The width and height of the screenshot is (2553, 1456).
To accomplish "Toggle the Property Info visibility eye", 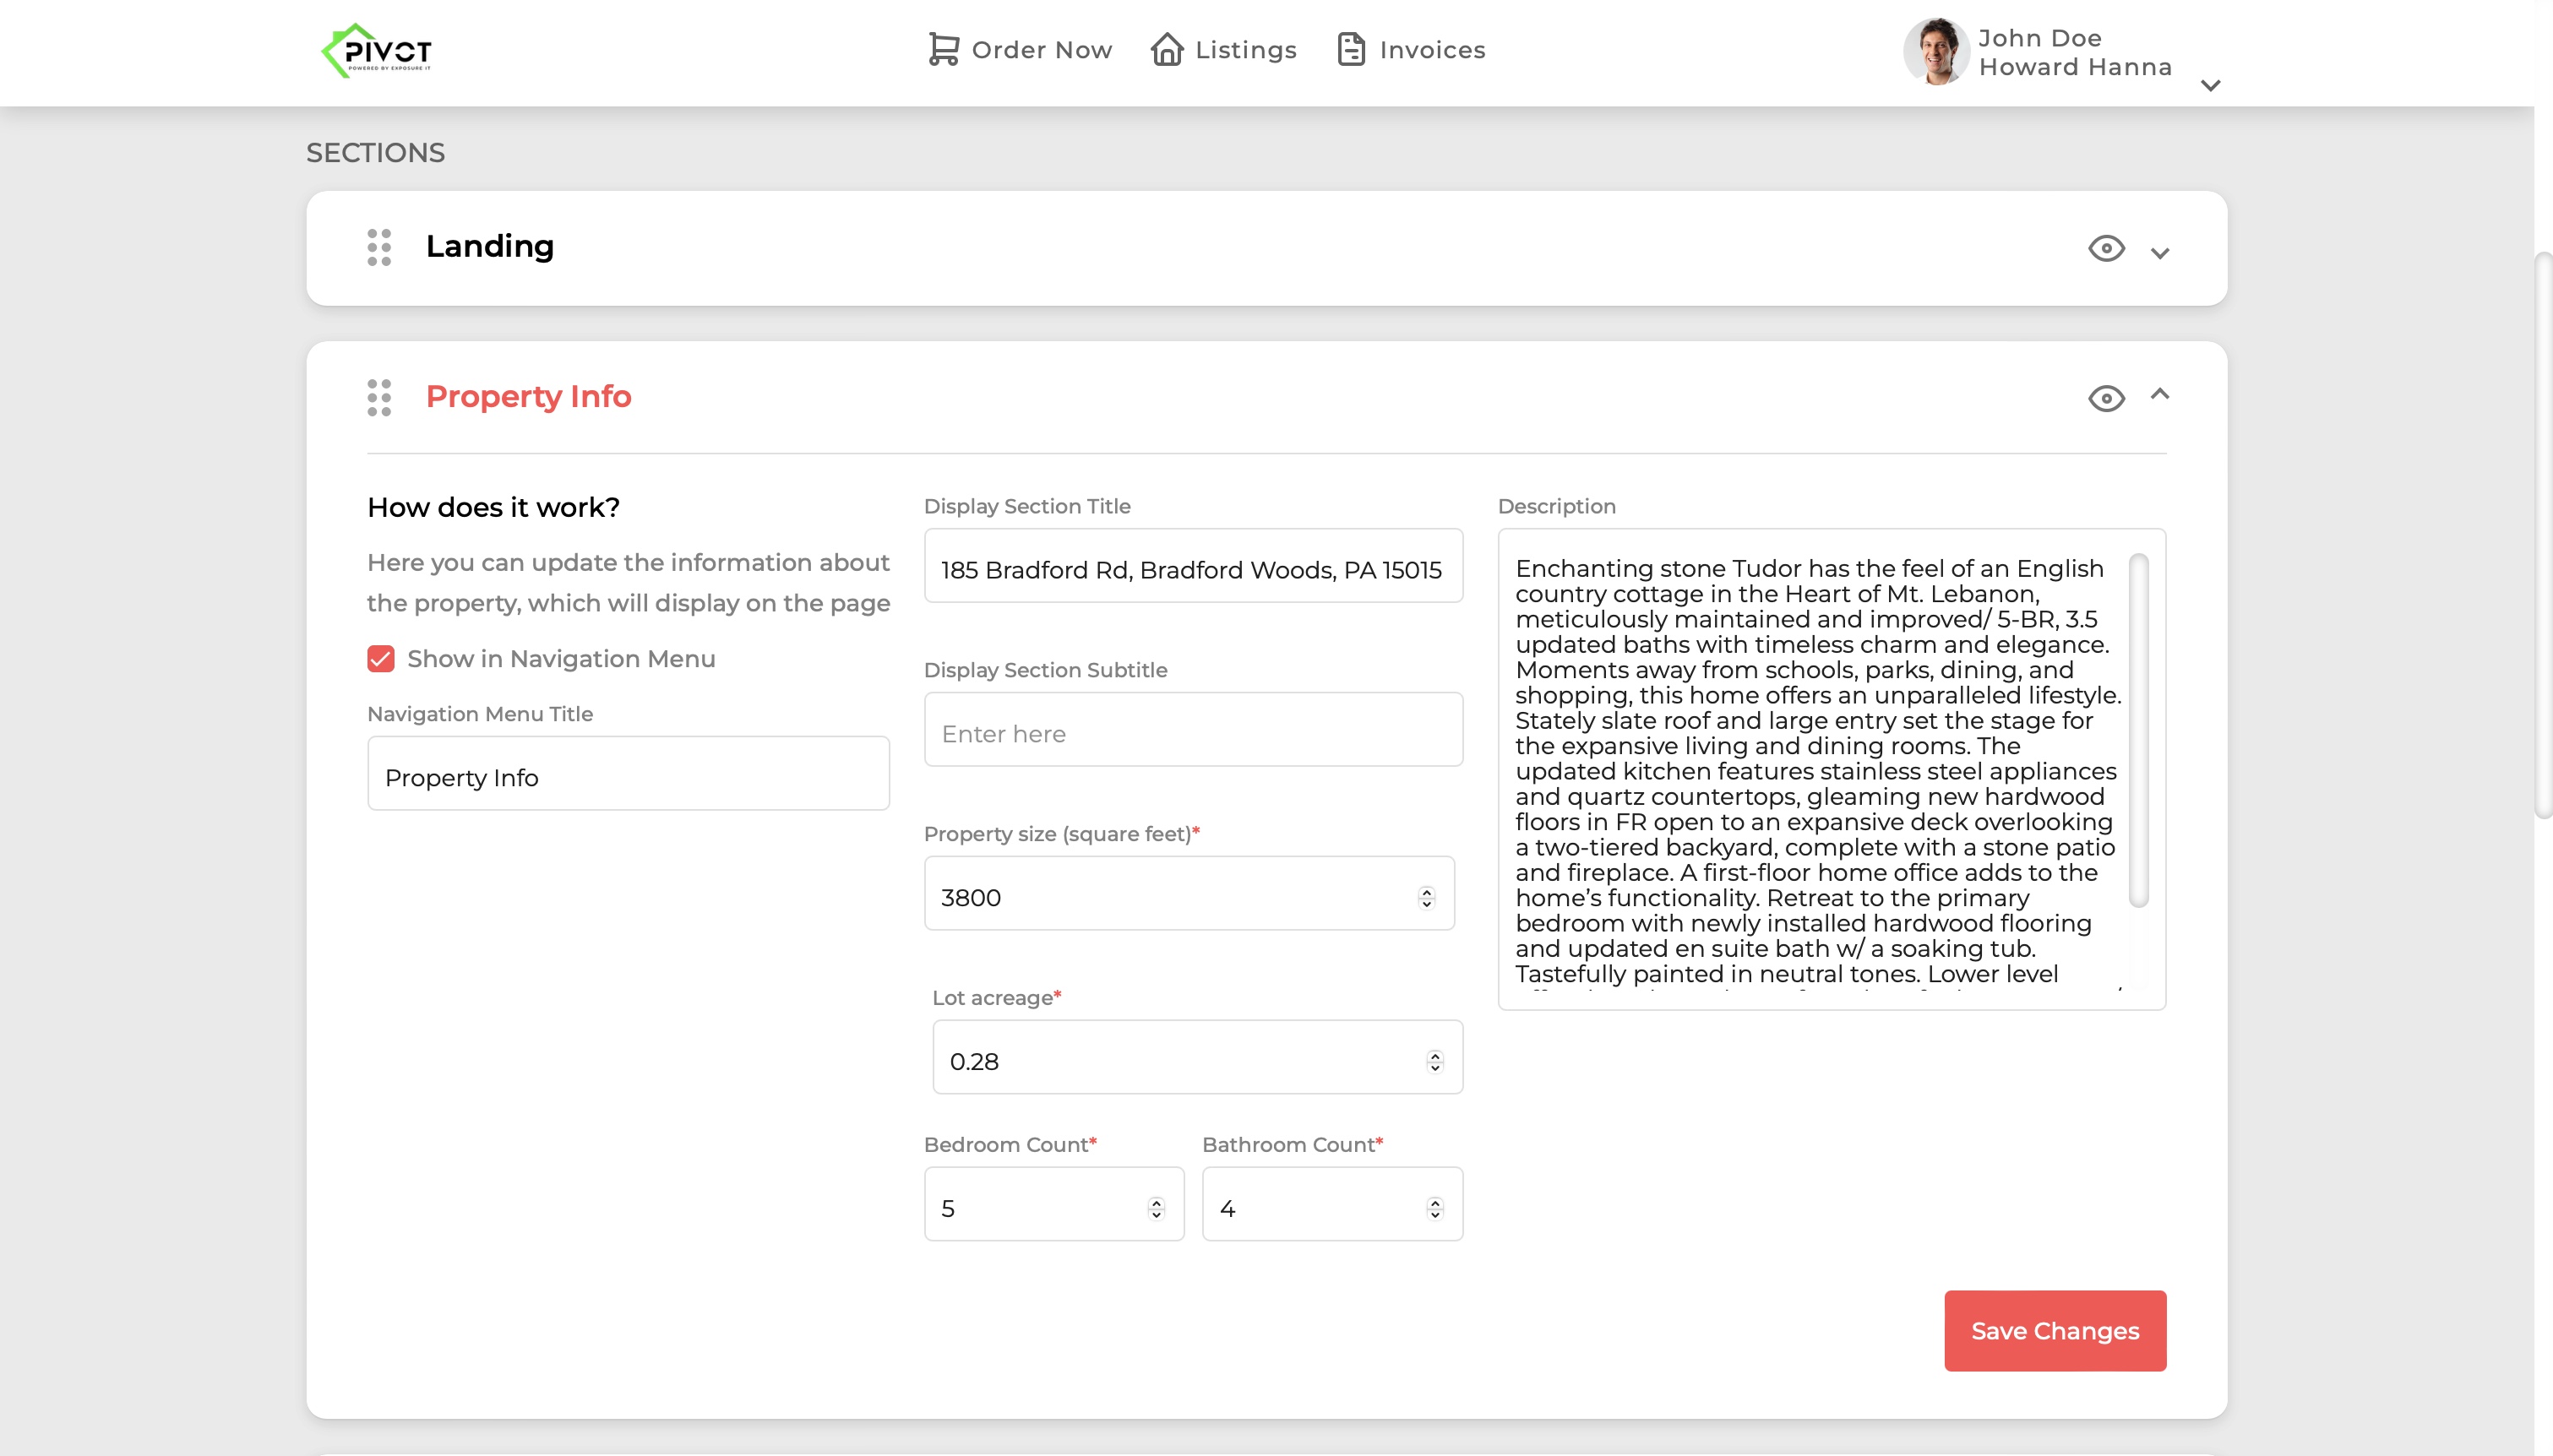I will point(2106,398).
